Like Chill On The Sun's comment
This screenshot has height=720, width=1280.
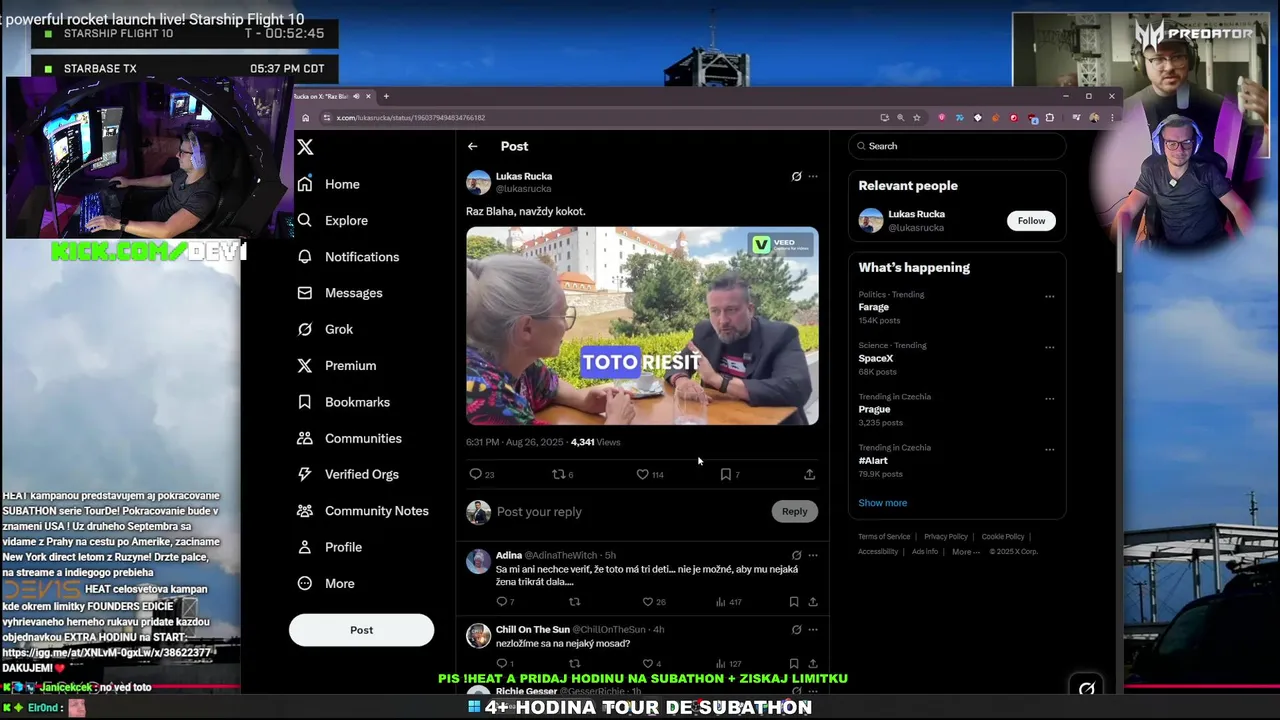point(647,663)
